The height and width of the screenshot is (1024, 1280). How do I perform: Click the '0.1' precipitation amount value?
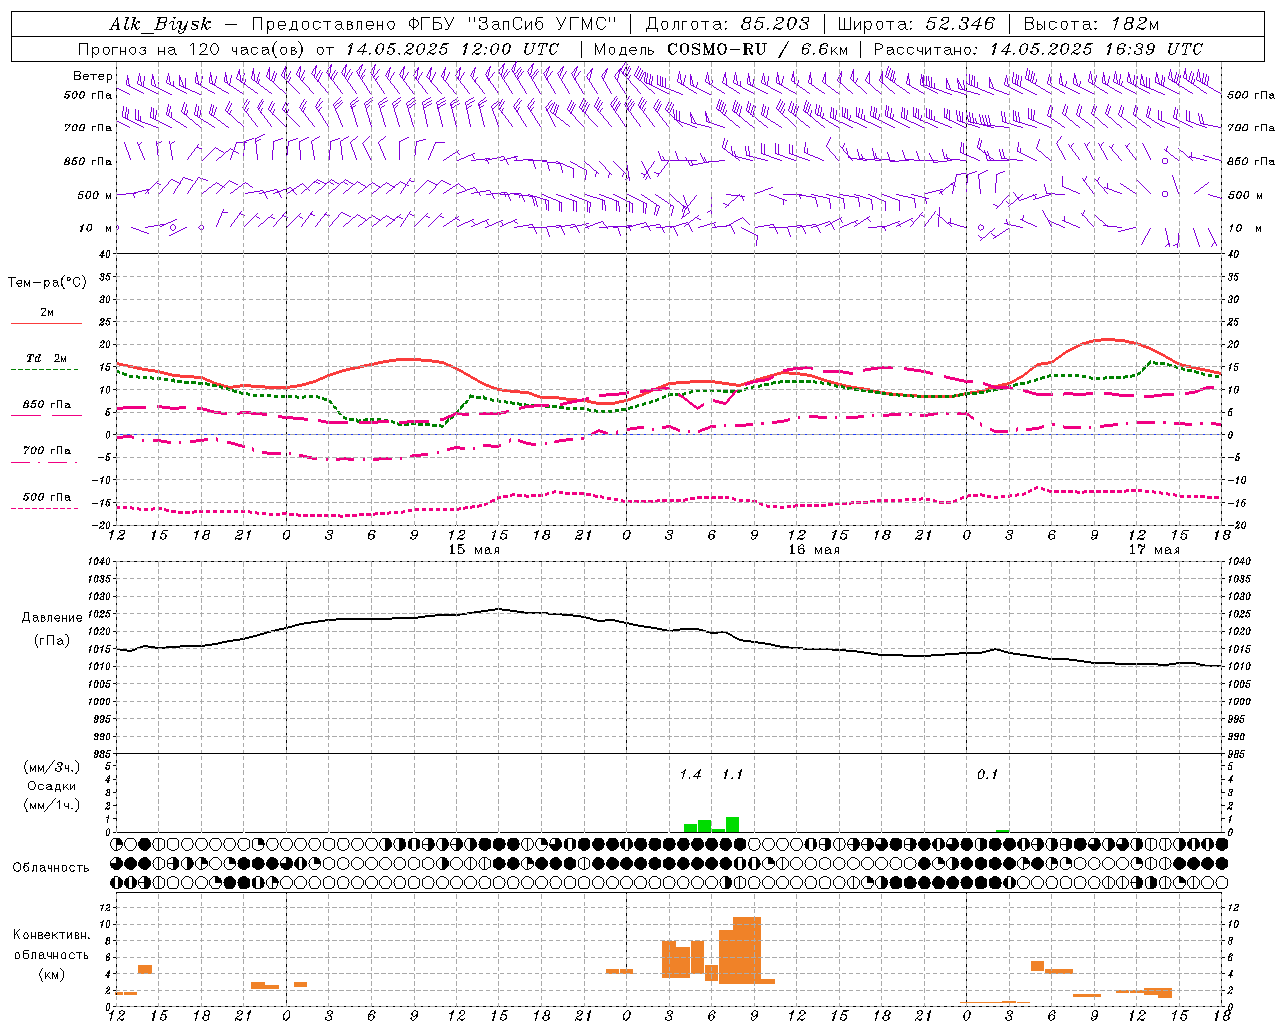[x=987, y=774]
